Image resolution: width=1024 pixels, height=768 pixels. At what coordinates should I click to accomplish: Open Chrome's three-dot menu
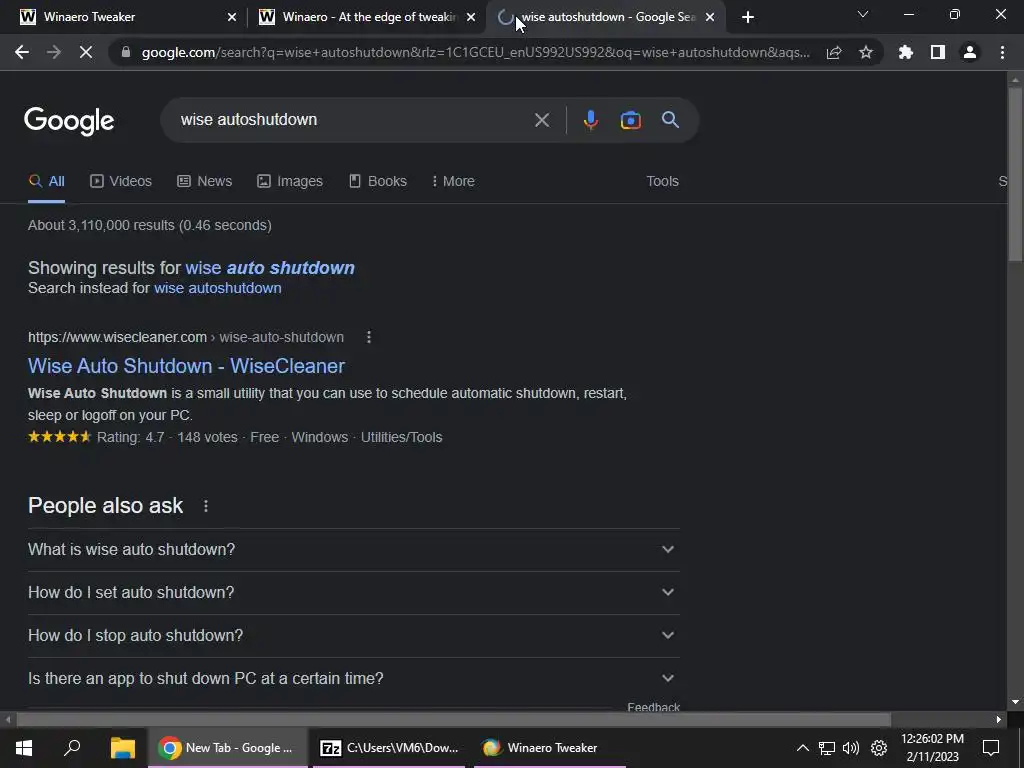pos(1002,52)
